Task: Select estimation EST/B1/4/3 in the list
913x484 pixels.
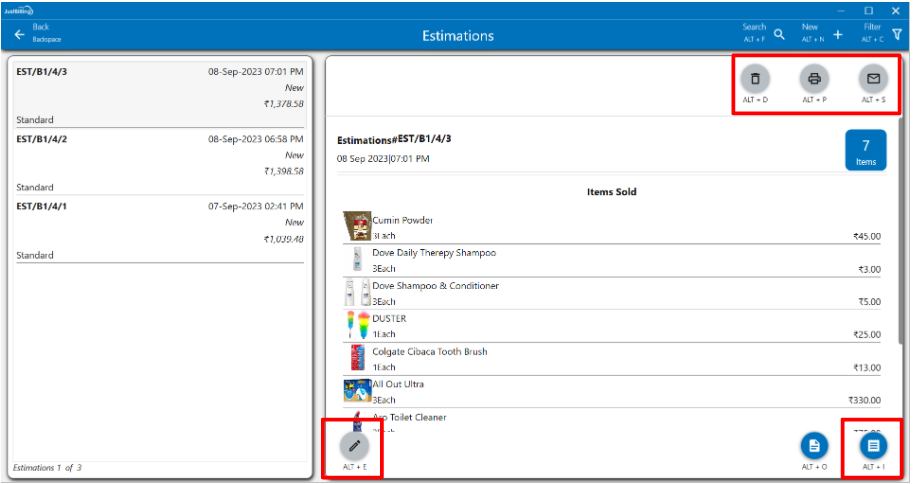Action: pos(160,94)
